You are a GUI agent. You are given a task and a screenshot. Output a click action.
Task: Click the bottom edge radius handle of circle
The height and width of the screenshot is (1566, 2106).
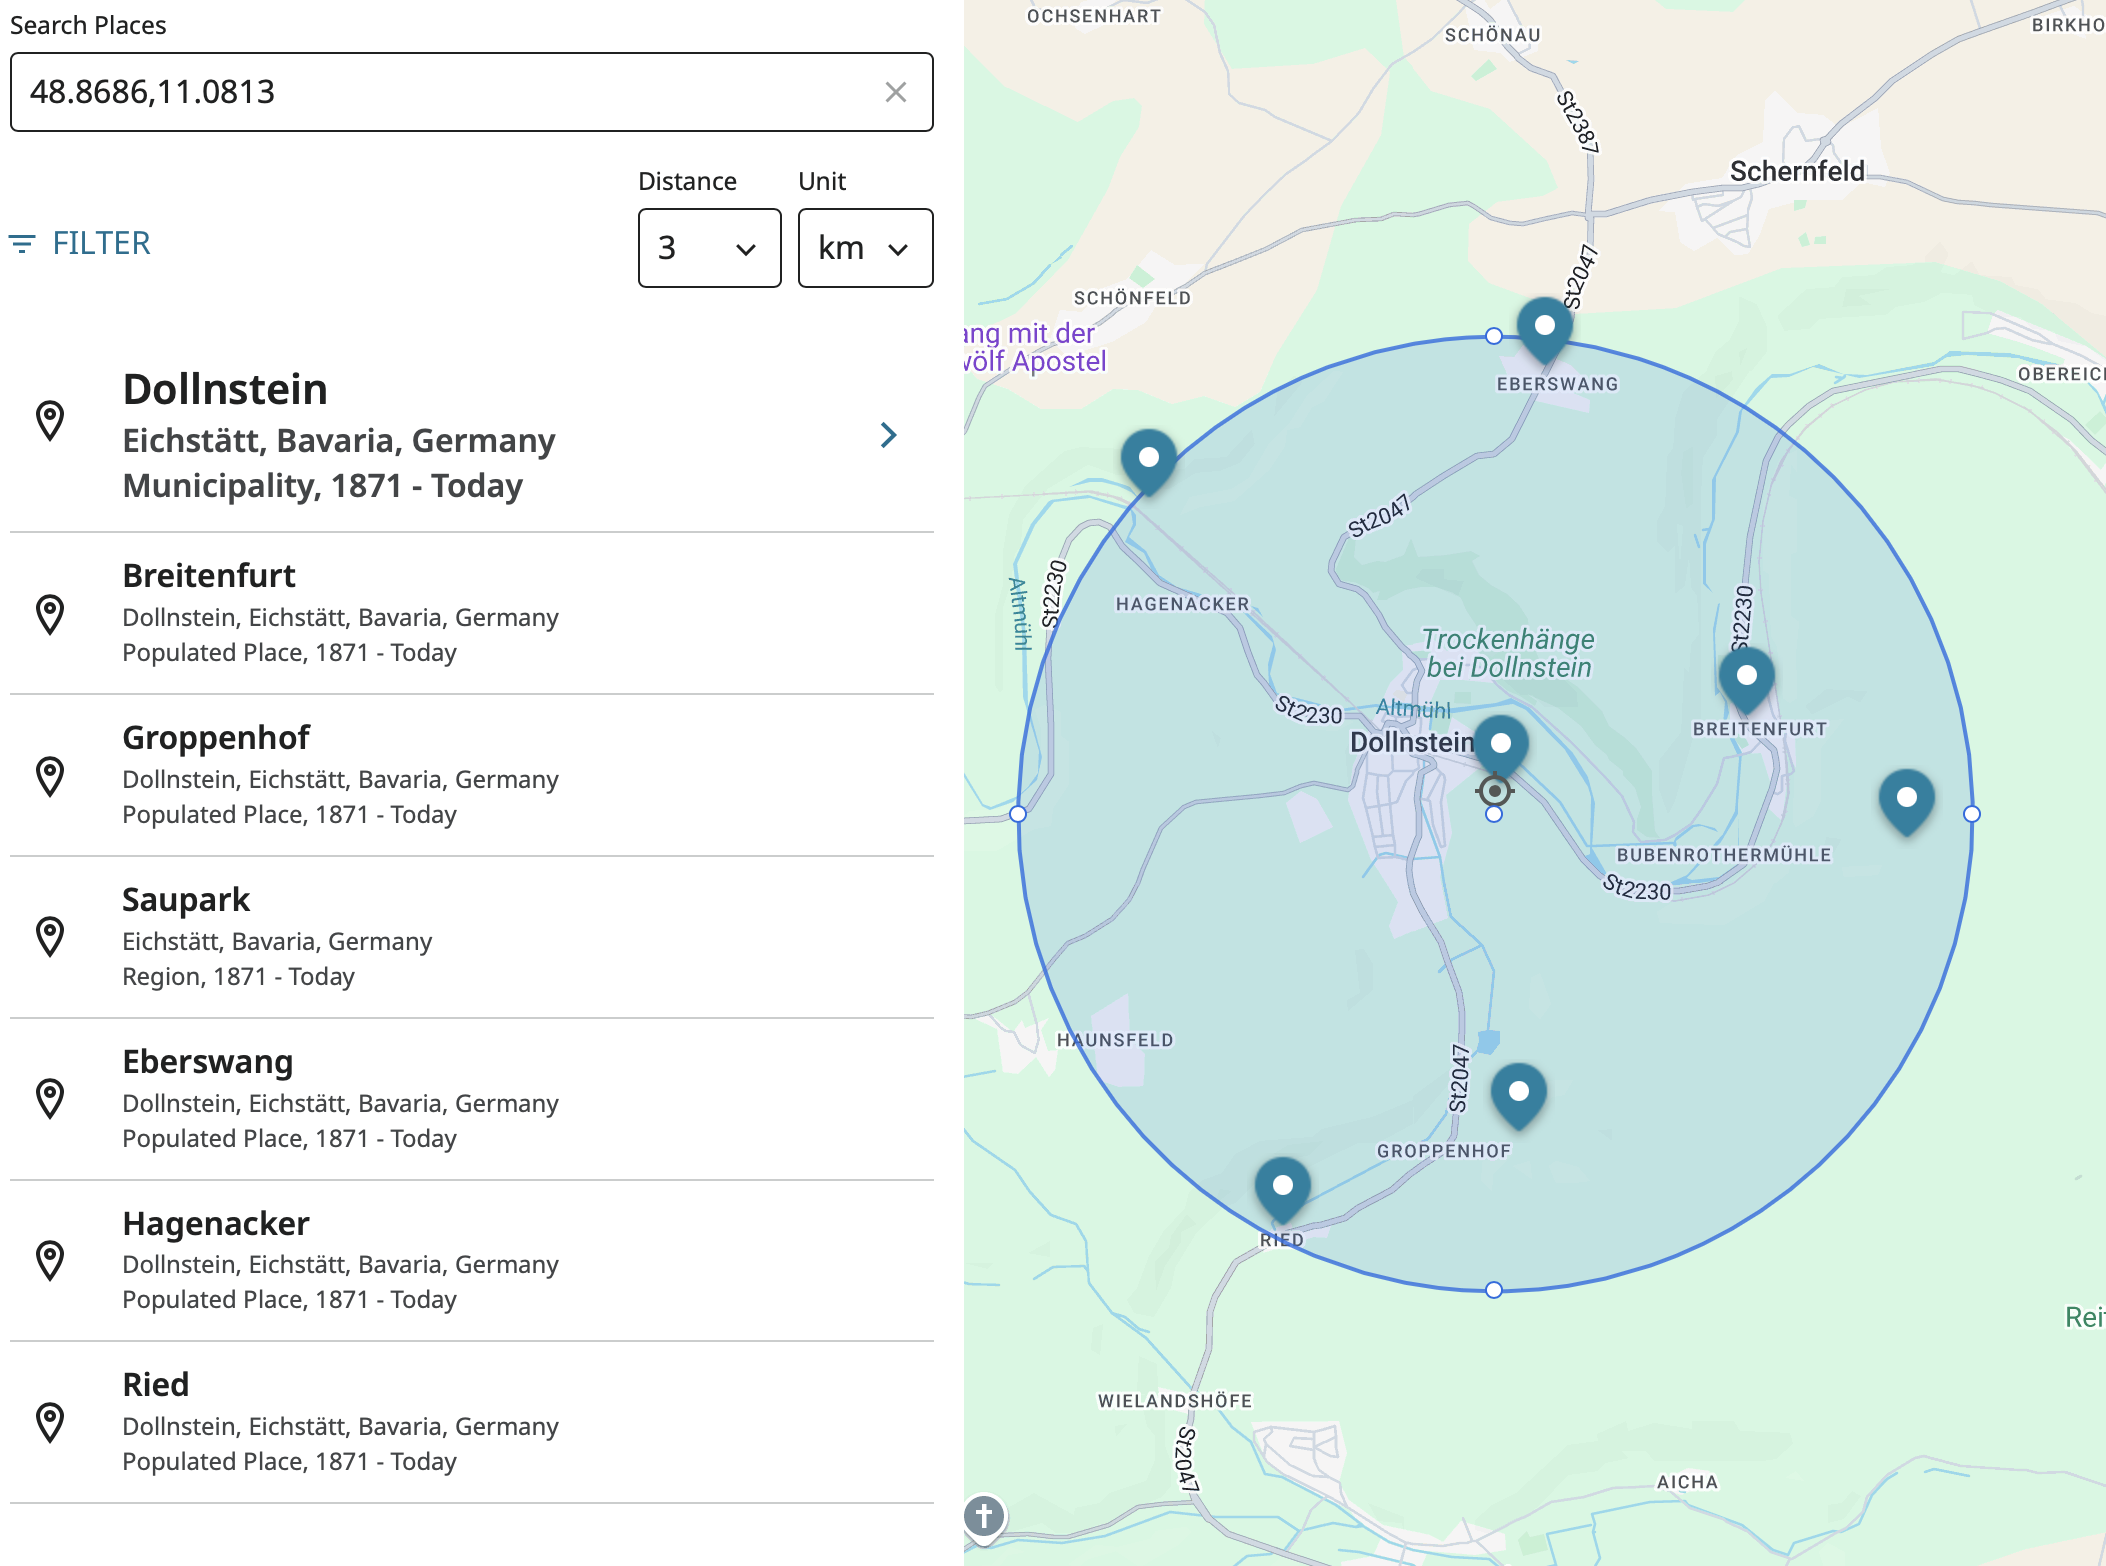click(x=1493, y=1290)
